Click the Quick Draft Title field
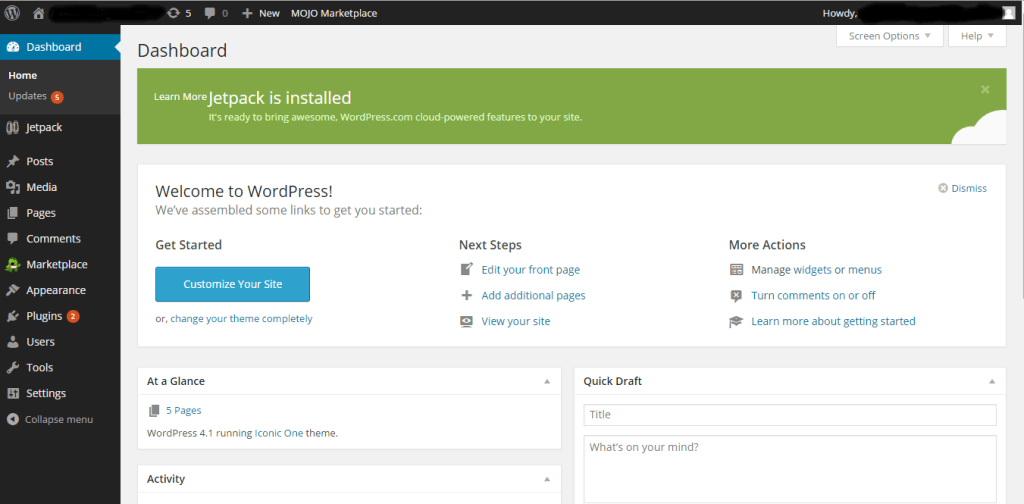The width and height of the screenshot is (1024, 504). tap(790, 415)
